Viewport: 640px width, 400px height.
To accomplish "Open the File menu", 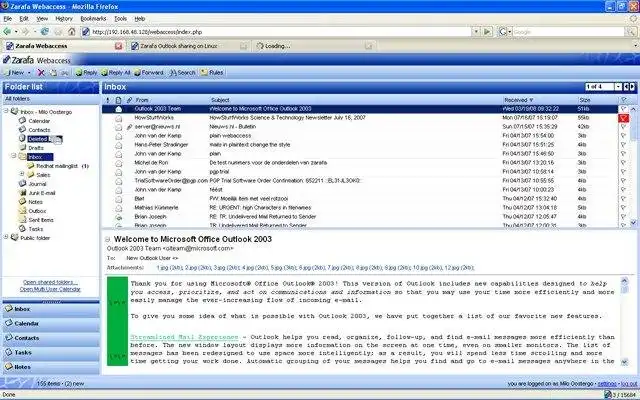I will point(7,19).
